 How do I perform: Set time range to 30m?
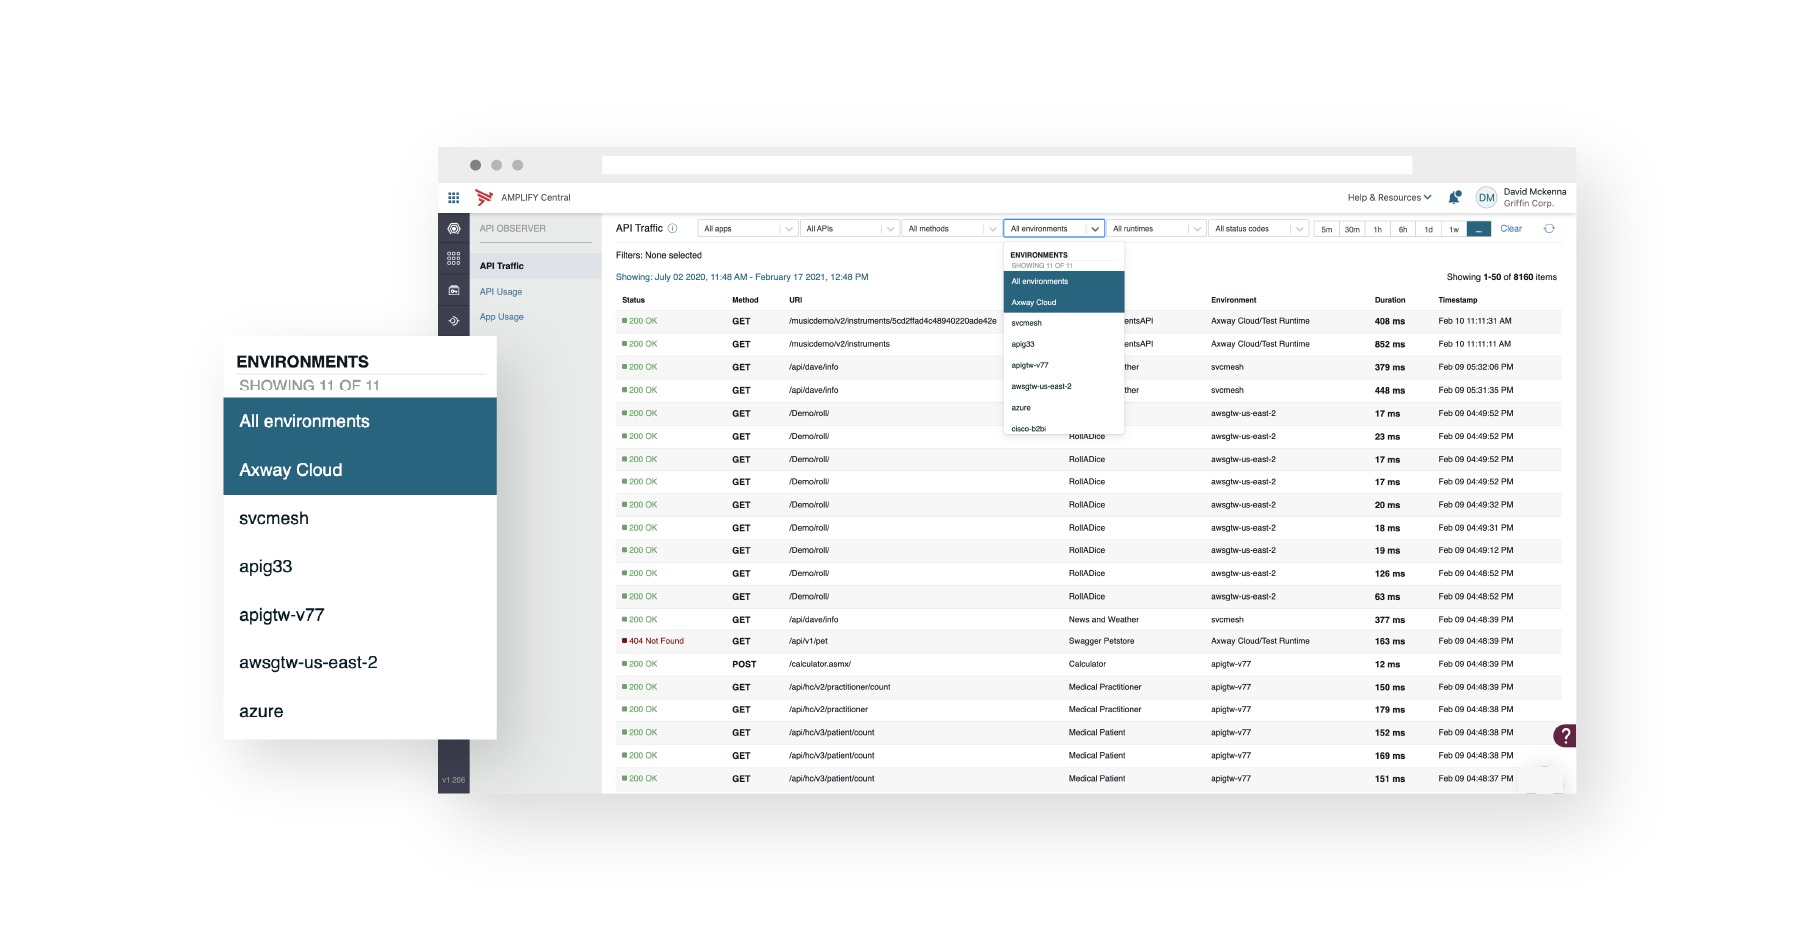pyautogui.click(x=1352, y=229)
